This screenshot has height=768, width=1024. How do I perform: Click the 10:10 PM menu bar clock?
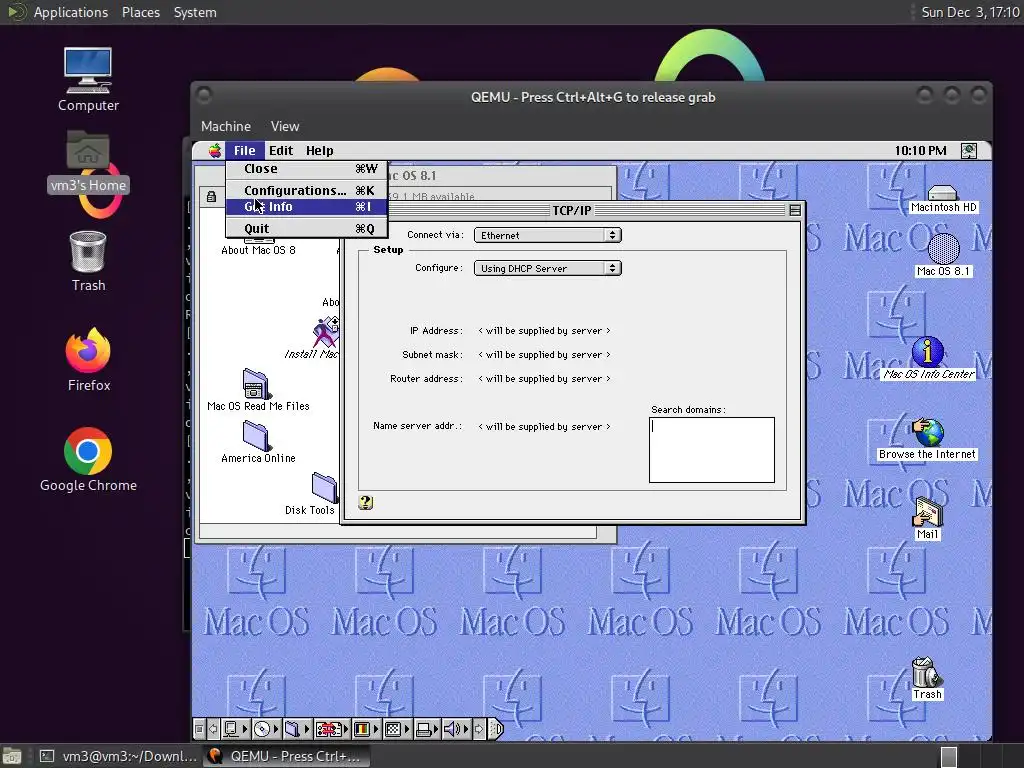(920, 151)
